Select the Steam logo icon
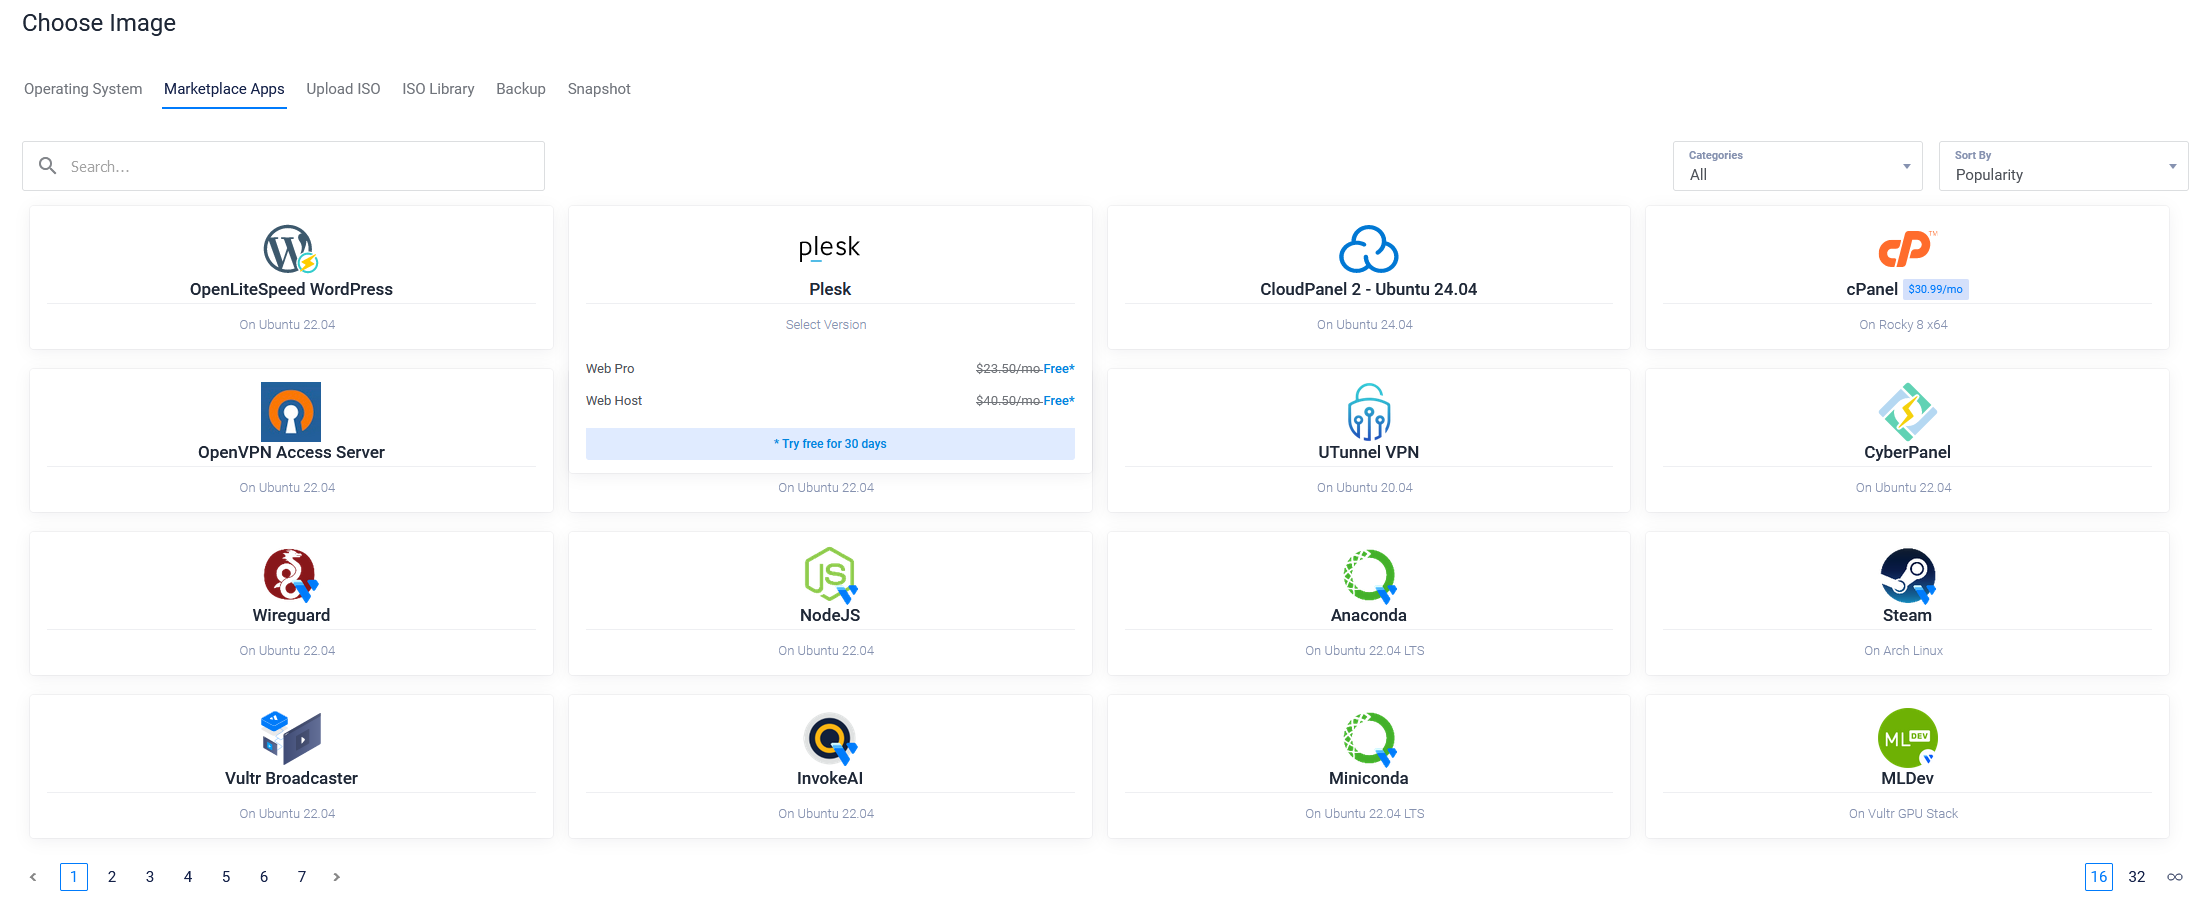Viewport: 2200px width, 910px height. pyautogui.click(x=1907, y=575)
